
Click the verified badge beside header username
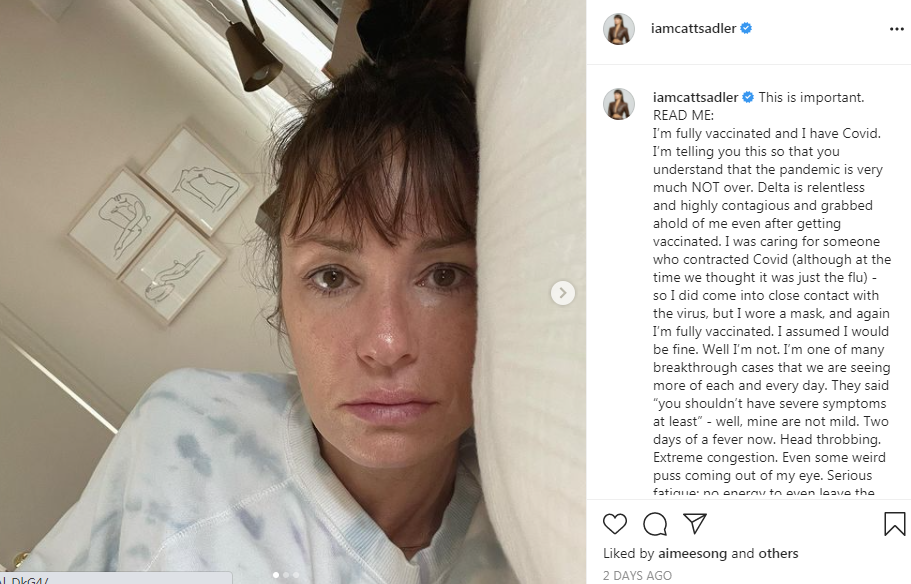746,28
